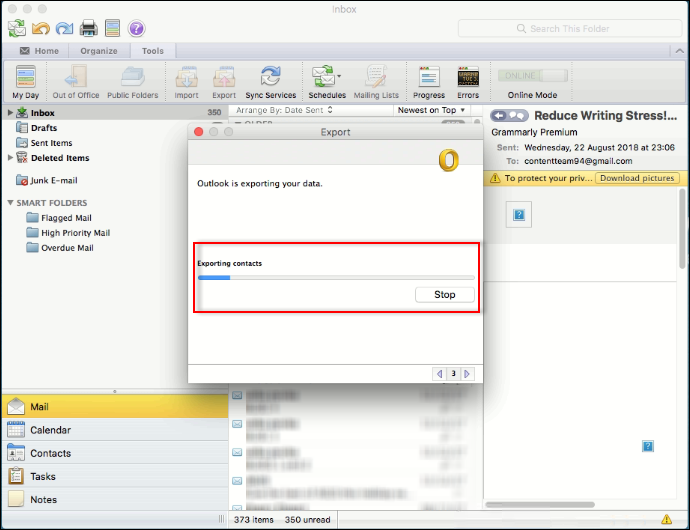The image size is (690, 530).
Task: Switch to Calendar view
Action: [115, 430]
